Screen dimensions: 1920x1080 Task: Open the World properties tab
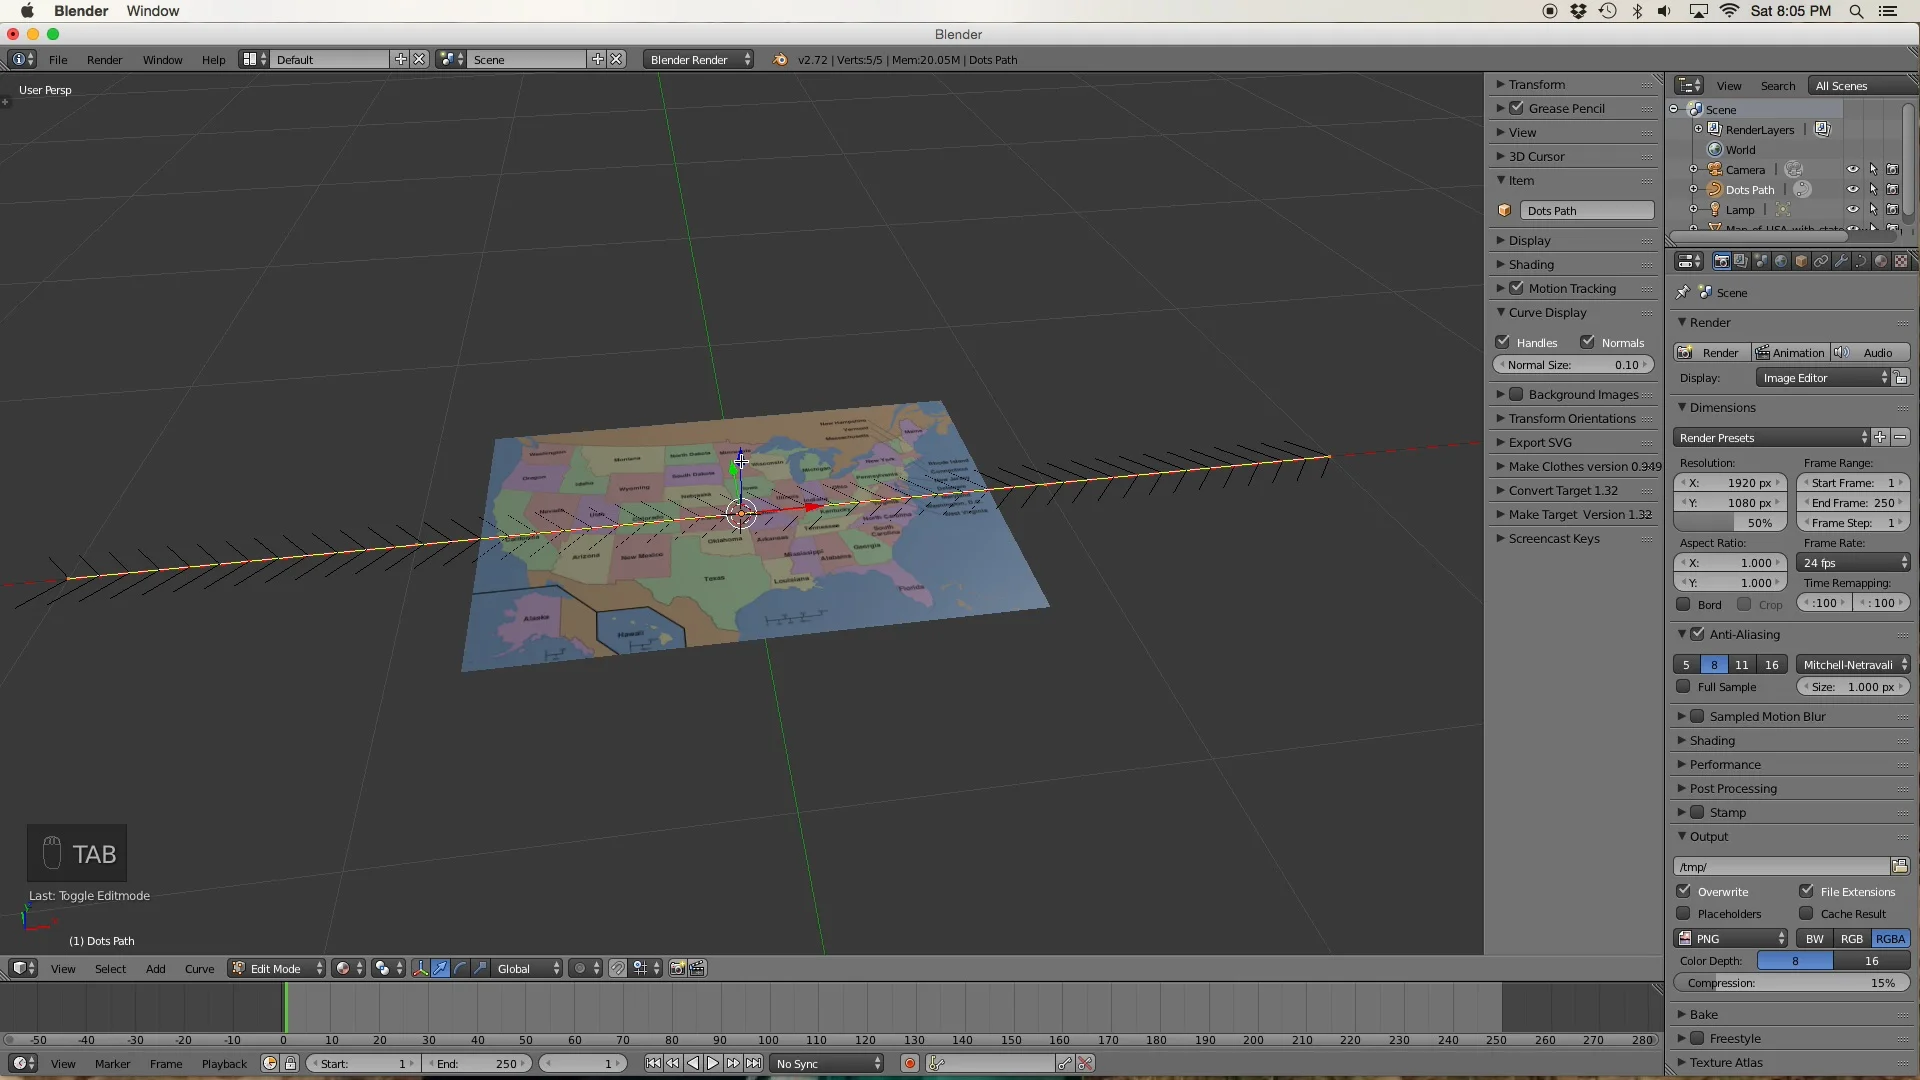coord(1781,261)
